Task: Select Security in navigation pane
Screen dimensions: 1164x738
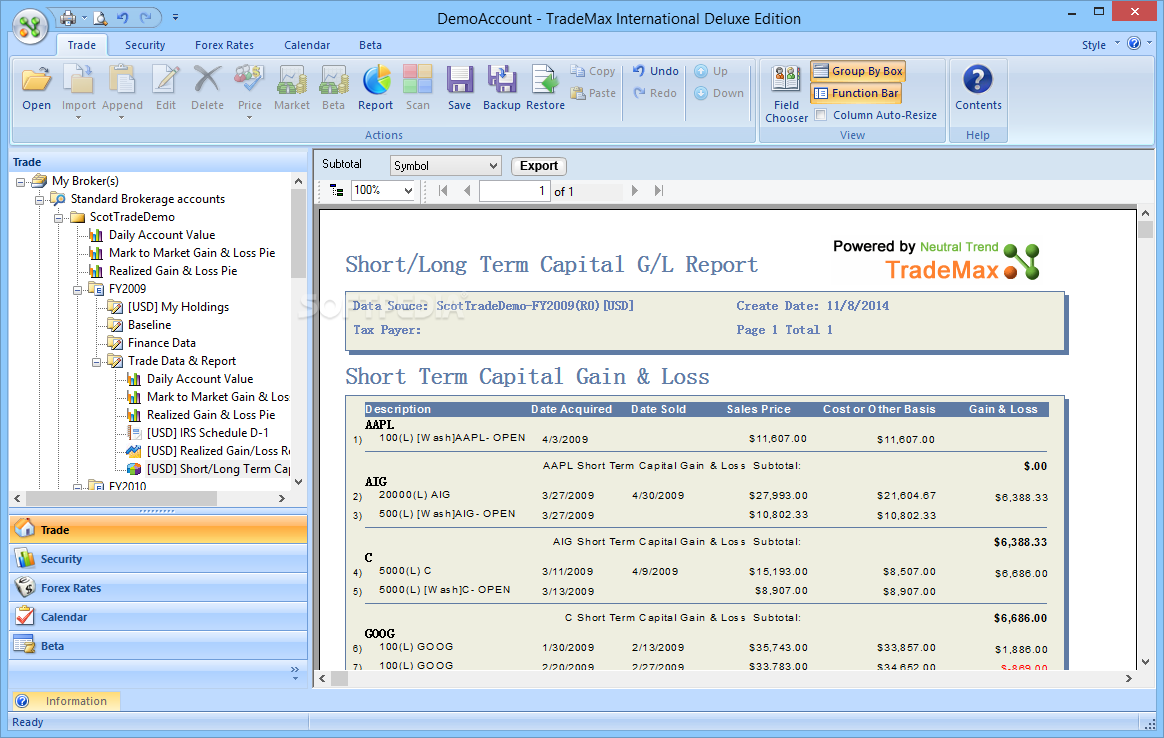Action: (x=158, y=558)
